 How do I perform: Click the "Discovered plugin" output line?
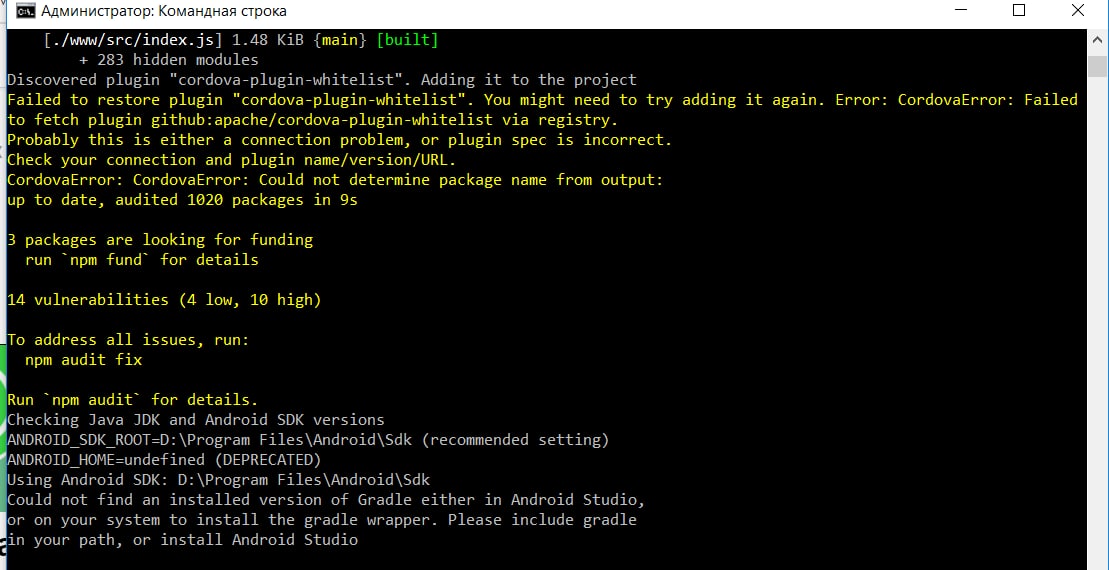(x=322, y=80)
